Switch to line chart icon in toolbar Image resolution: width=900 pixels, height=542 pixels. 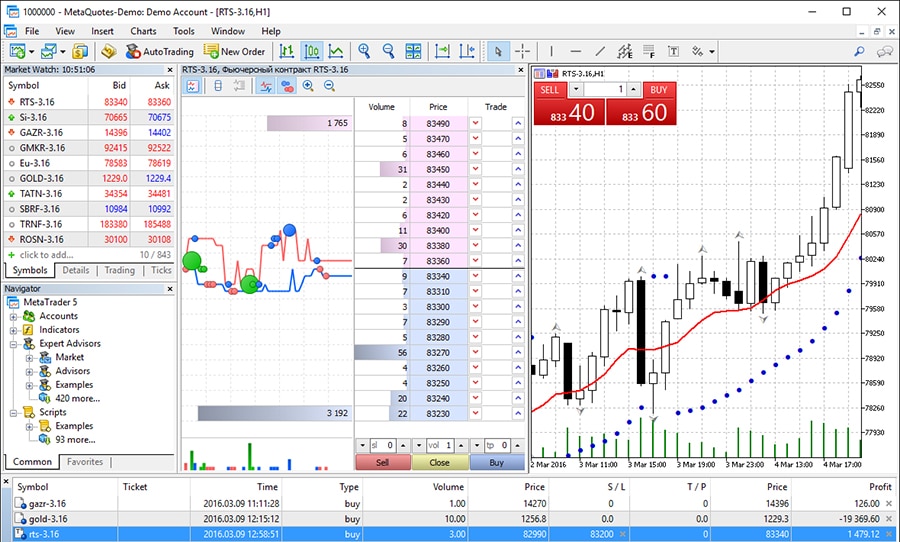pyautogui.click(x=337, y=51)
